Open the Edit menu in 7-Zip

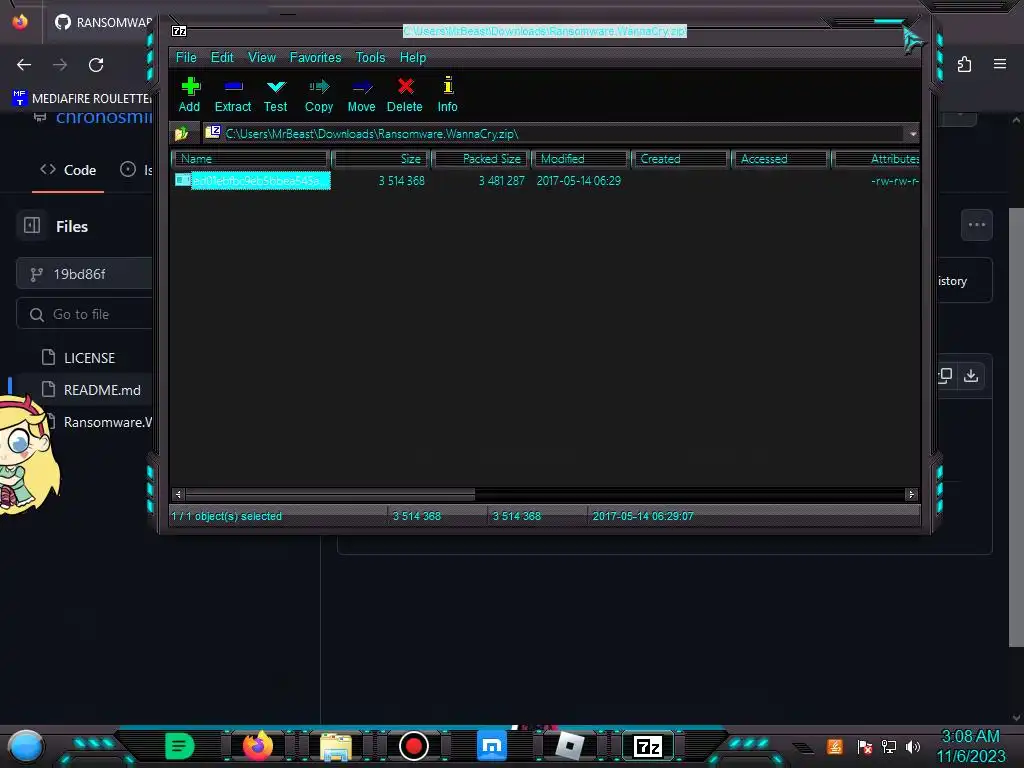[x=222, y=57]
